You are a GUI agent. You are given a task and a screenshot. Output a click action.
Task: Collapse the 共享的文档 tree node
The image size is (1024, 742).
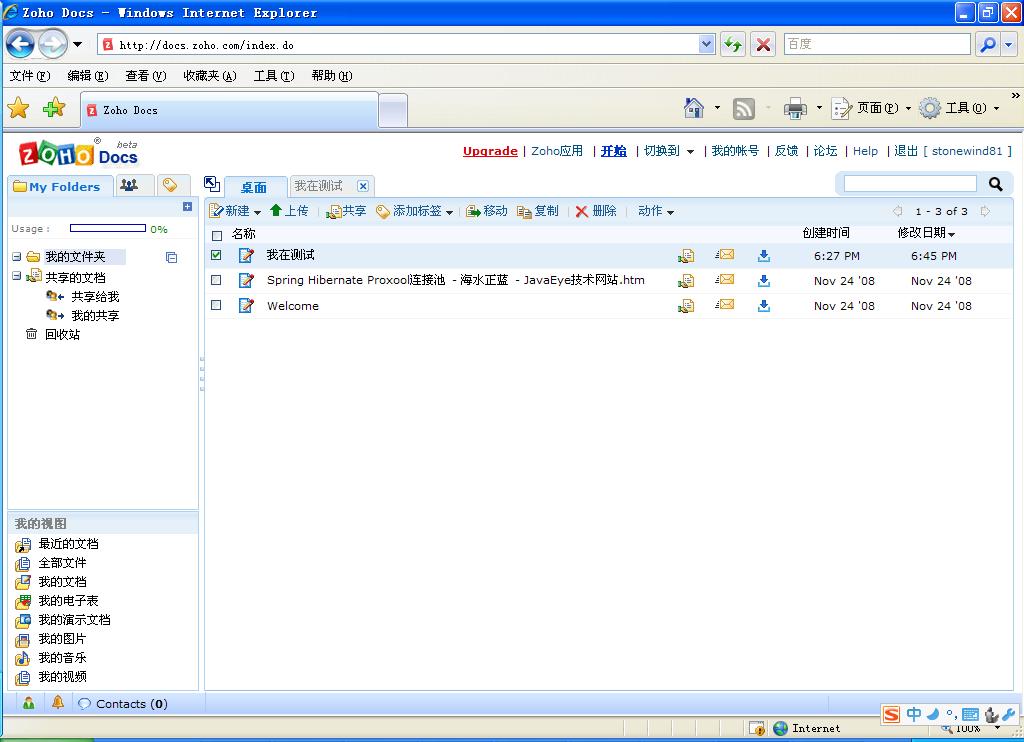[x=16, y=276]
